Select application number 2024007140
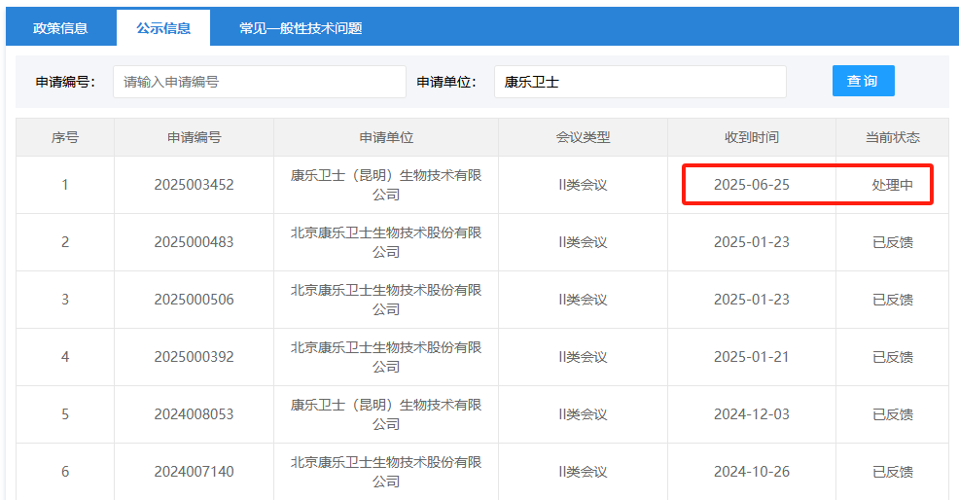The height and width of the screenshot is (500, 959). [194, 472]
